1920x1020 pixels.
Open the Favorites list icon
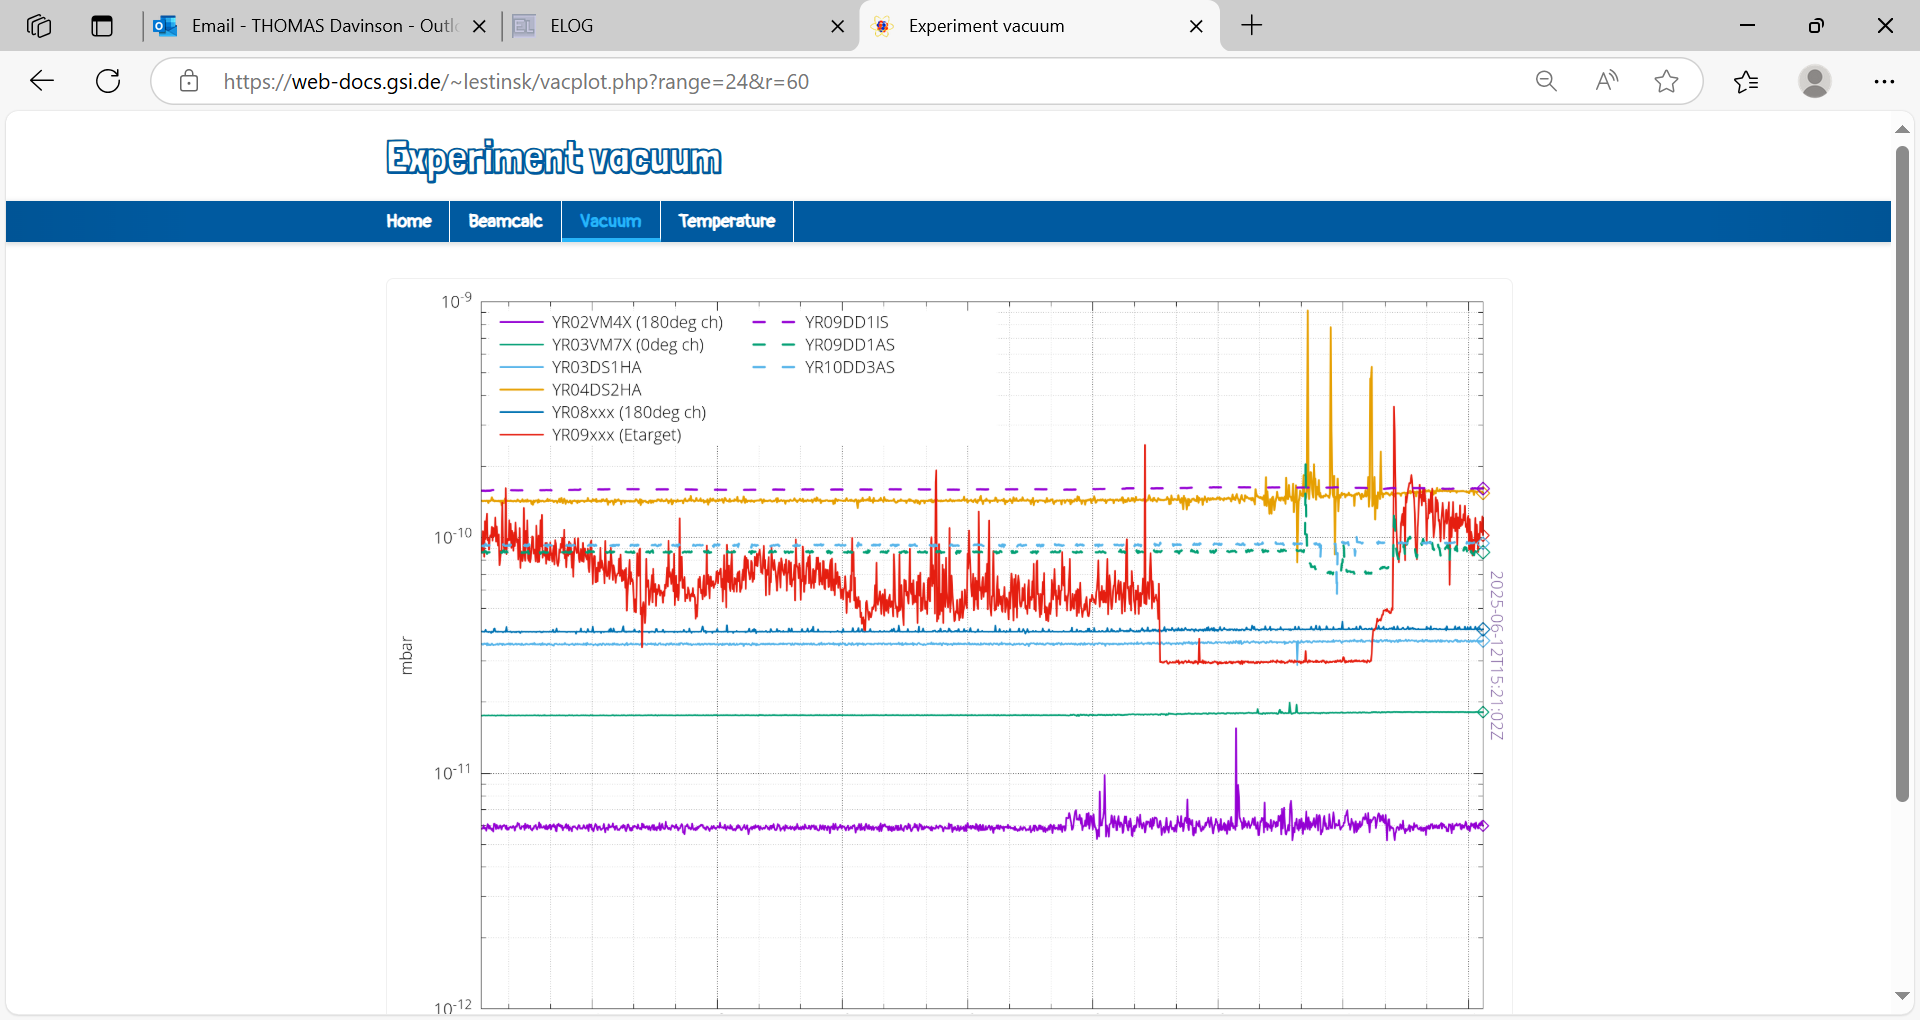(1746, 81)
